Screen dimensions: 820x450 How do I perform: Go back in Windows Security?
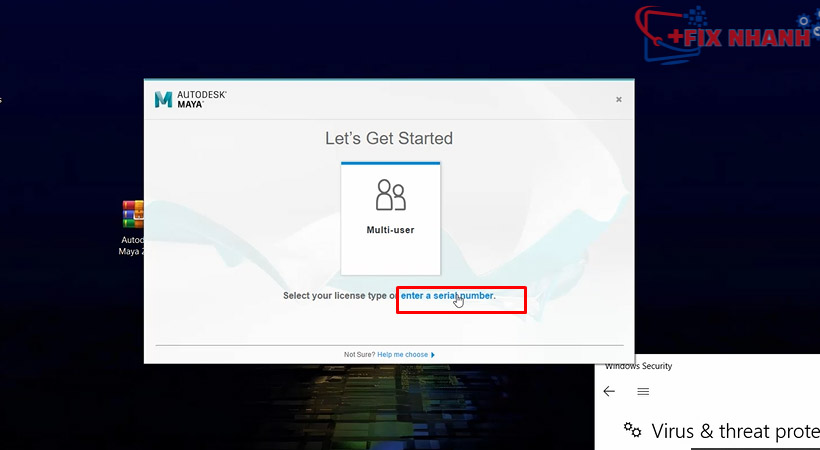pyautogui.click(x=609, y=391)
